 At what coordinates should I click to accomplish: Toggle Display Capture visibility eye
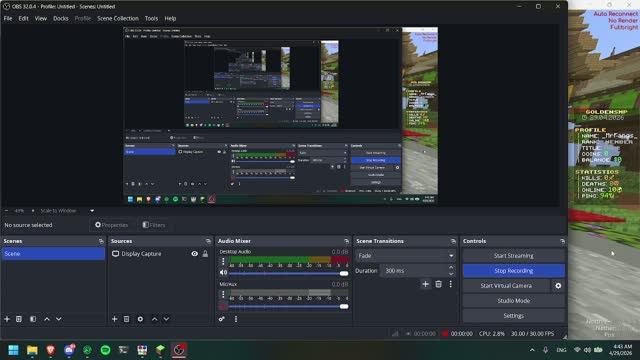click(x=195, y=253)
